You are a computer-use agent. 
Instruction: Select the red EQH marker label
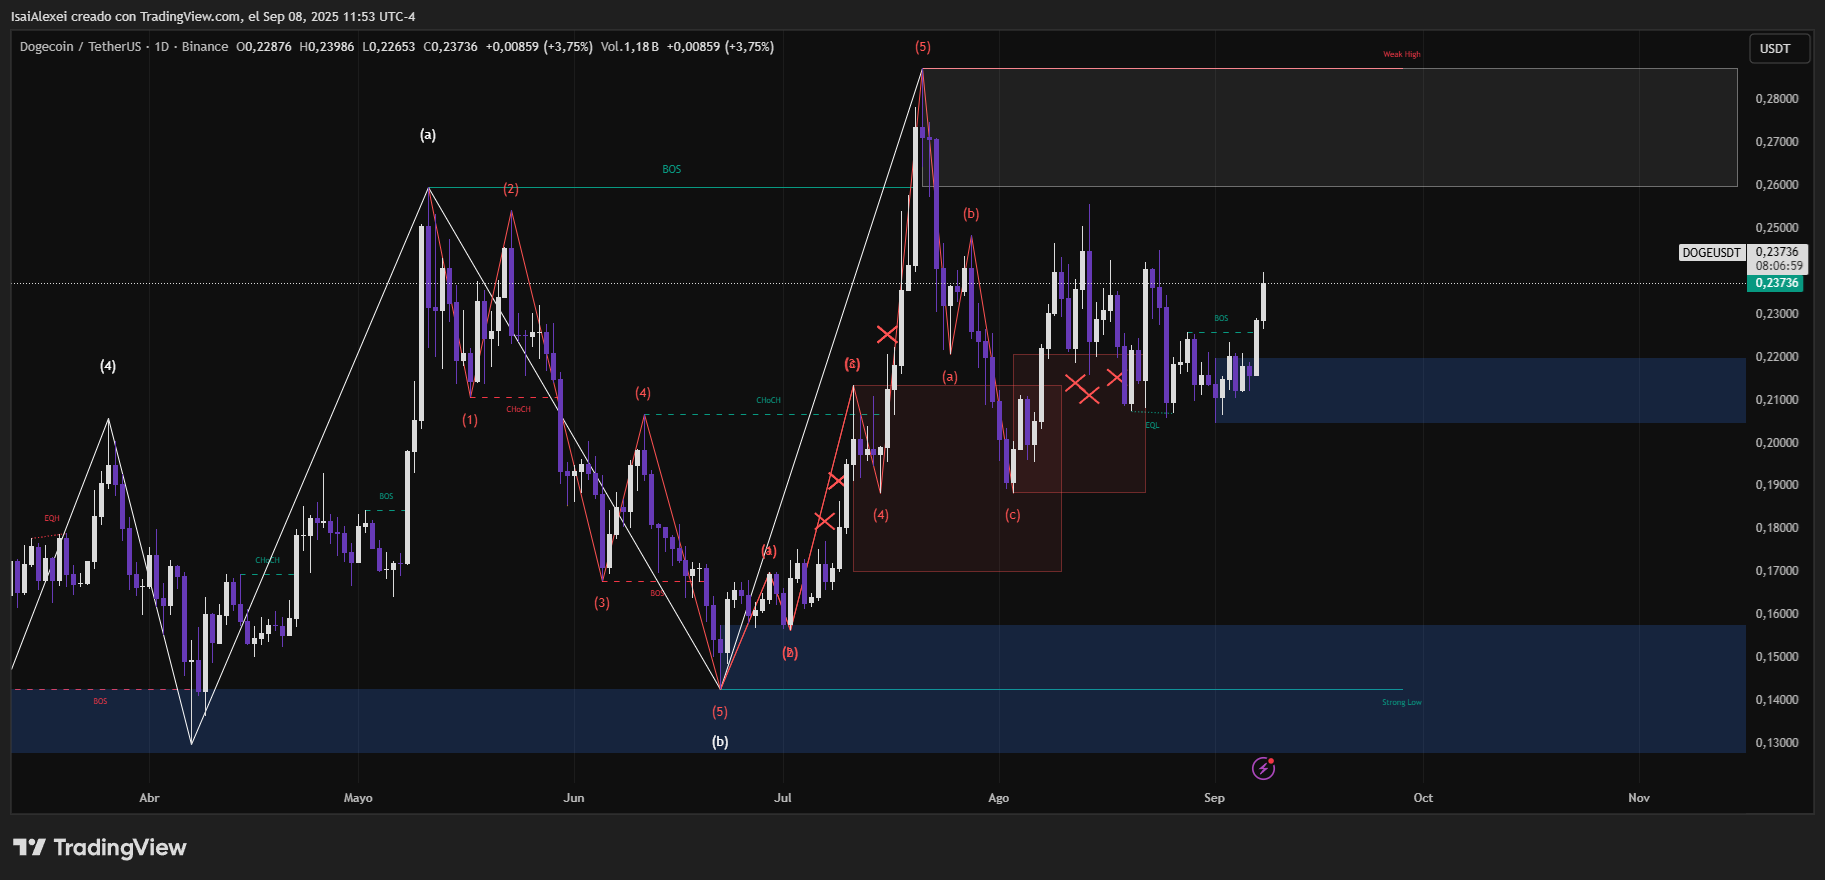[52, 518]
